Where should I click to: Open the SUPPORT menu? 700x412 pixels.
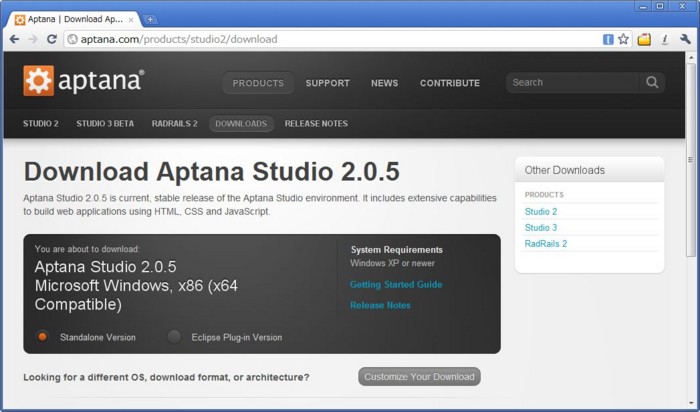(x=328, y=83)
